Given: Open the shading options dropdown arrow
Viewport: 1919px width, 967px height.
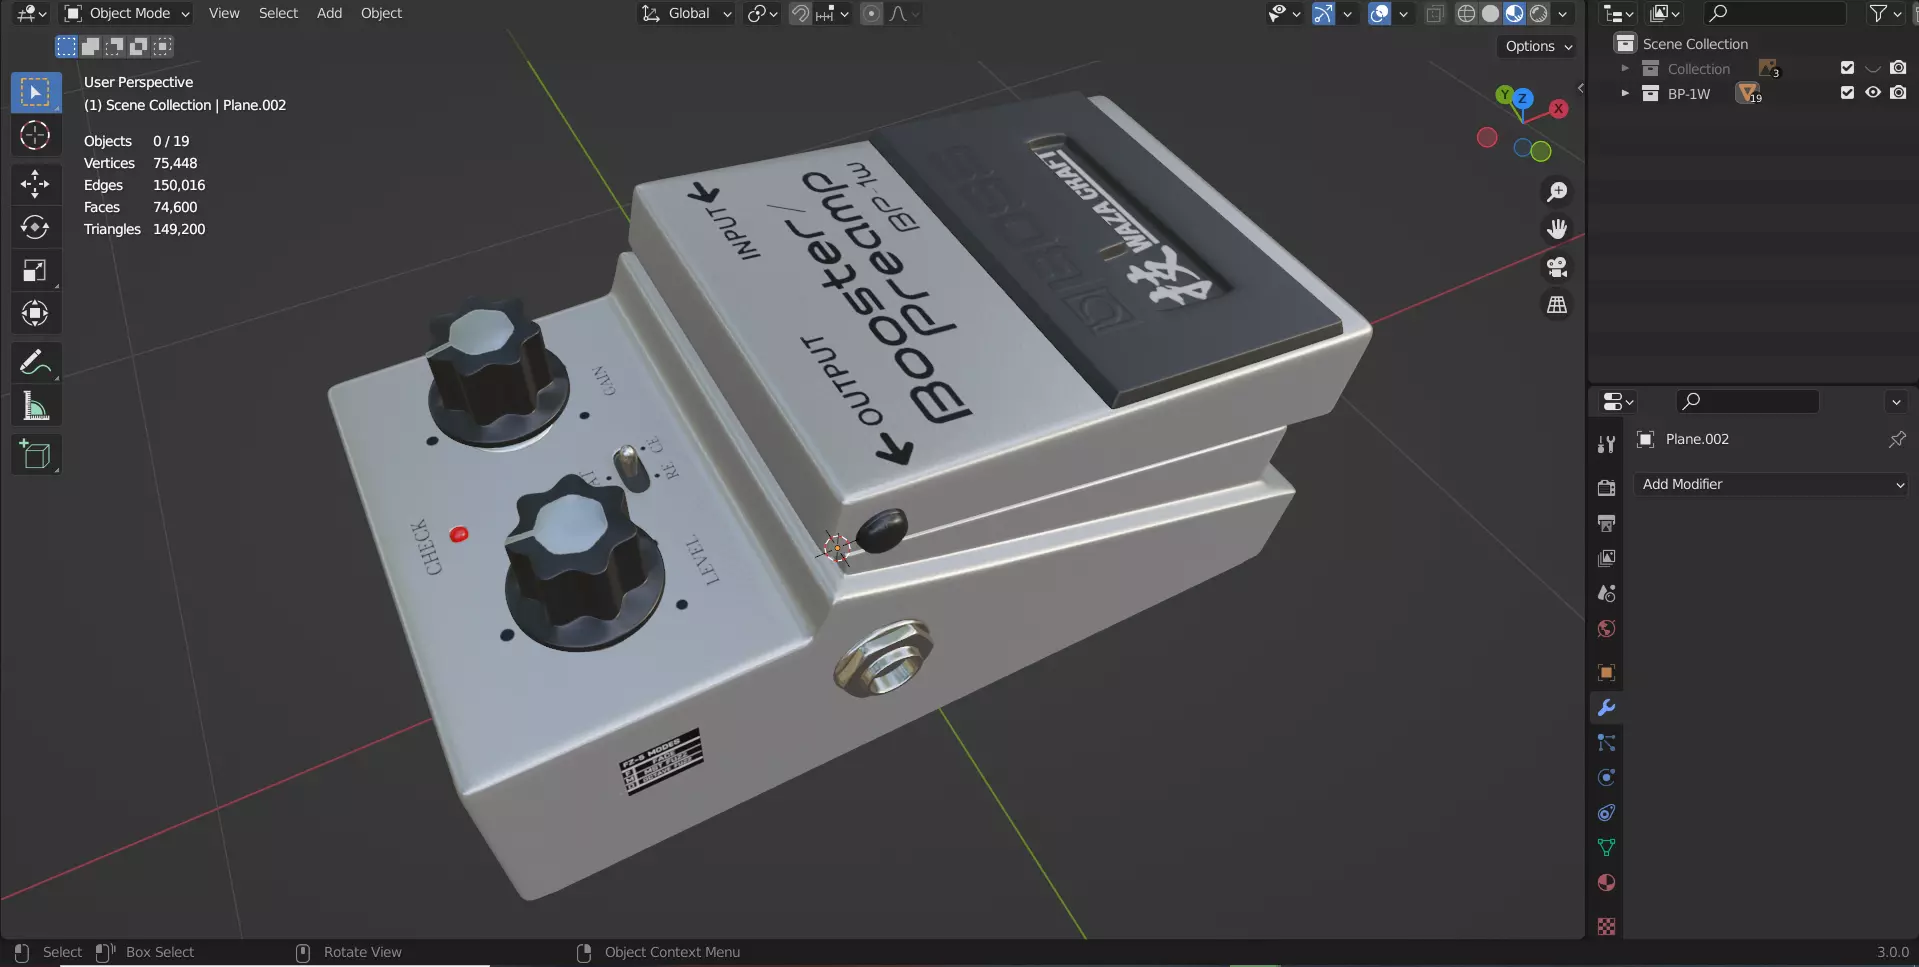Looking at the screenshot, I should point(1562,13).
